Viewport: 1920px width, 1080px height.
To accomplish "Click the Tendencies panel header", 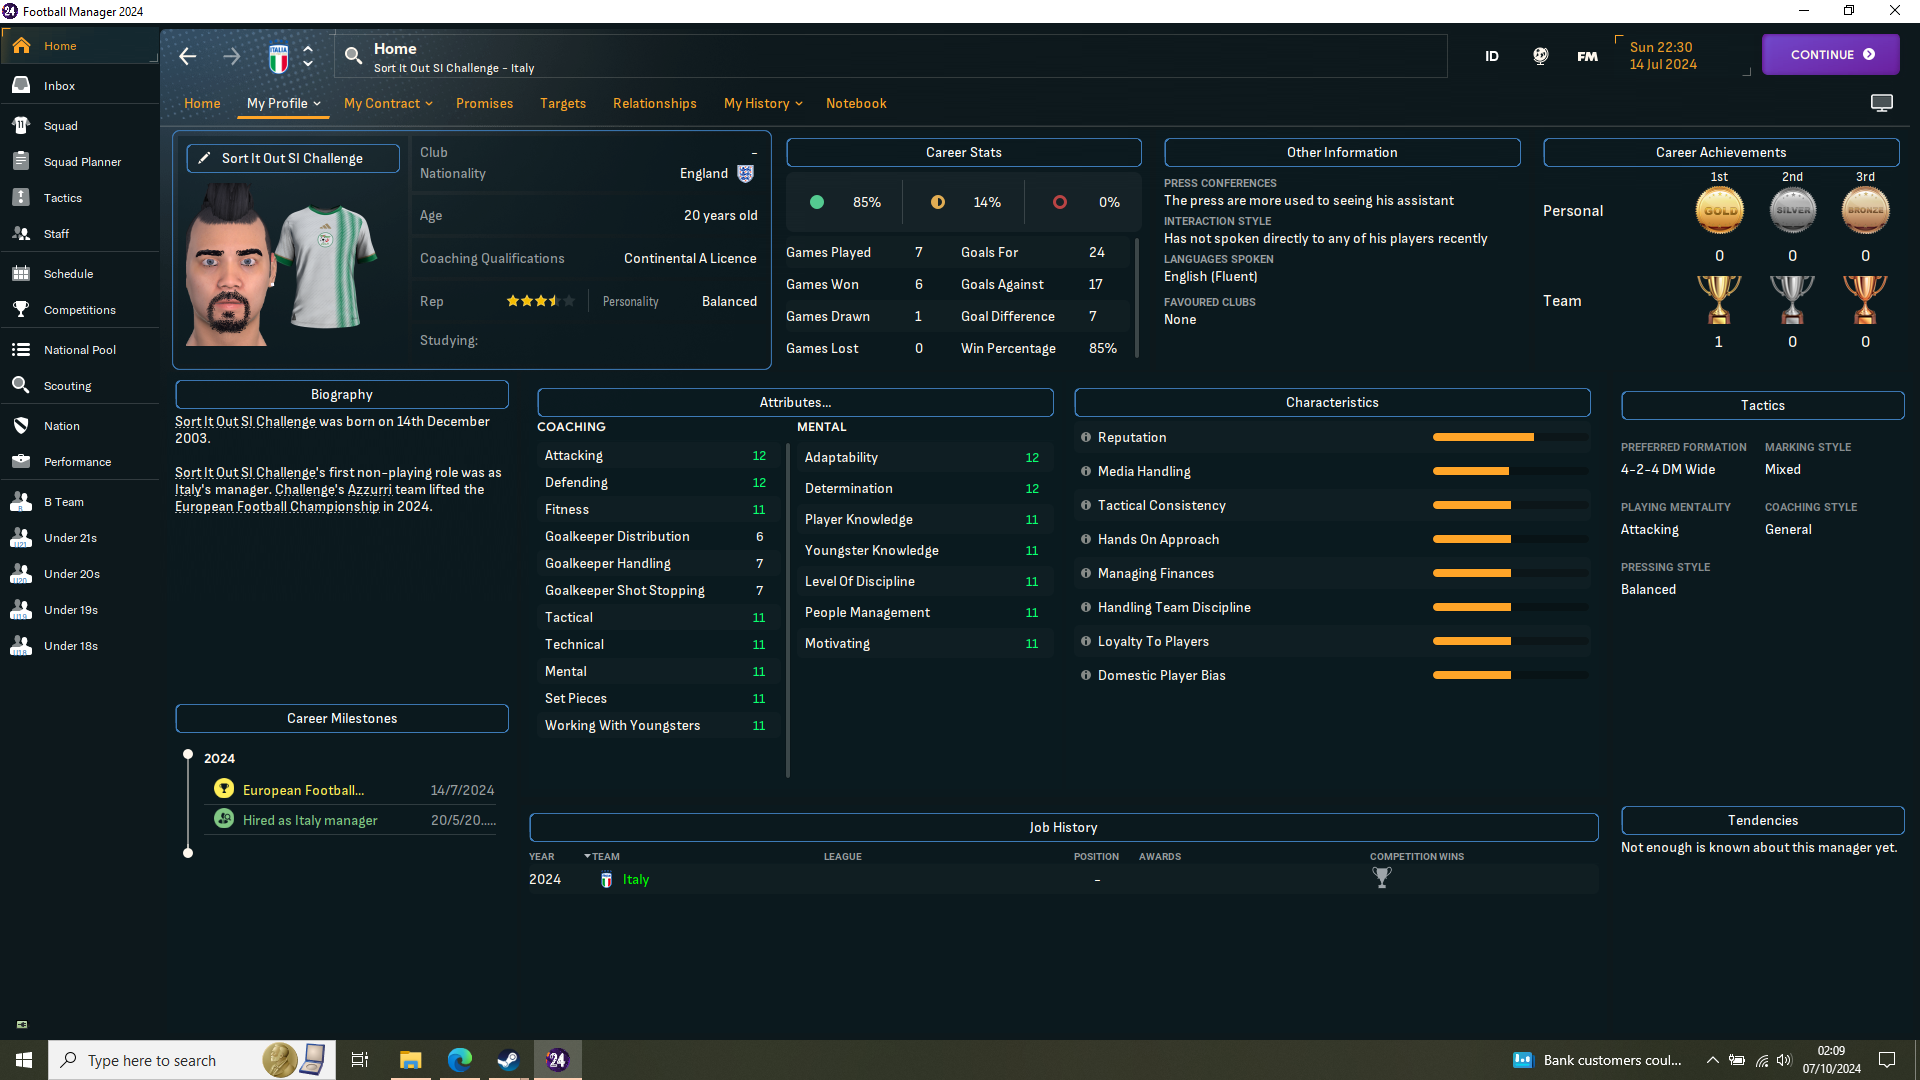I will pos(1762,821).
